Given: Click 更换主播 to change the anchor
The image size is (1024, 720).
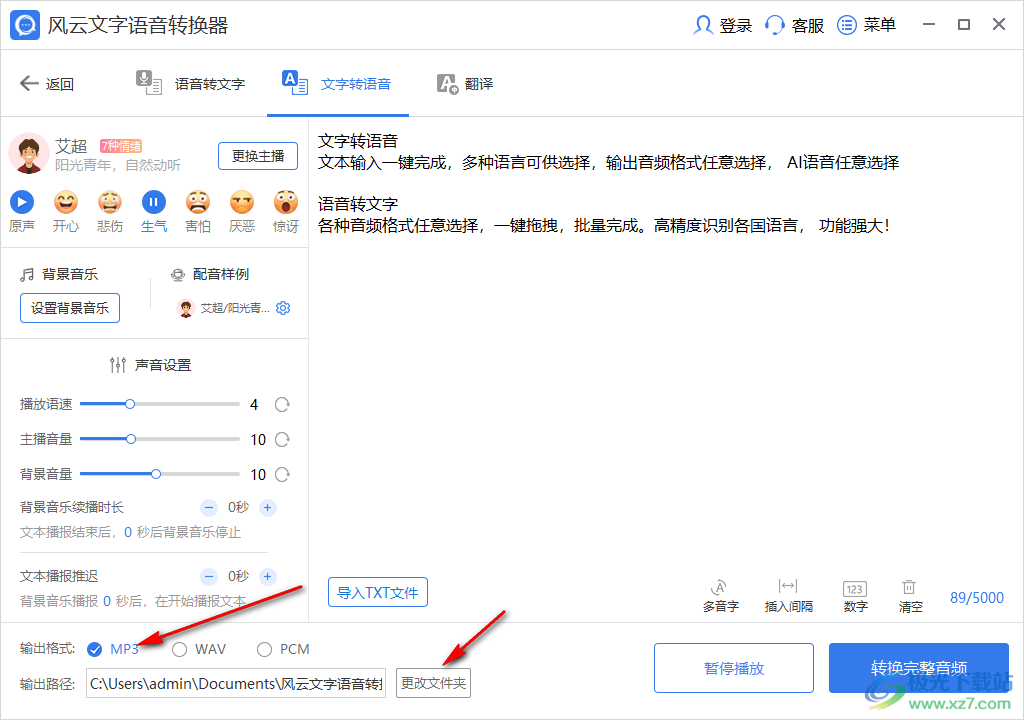Looking at the screenshot, I should pyautogui.click(x=258, y=156).
